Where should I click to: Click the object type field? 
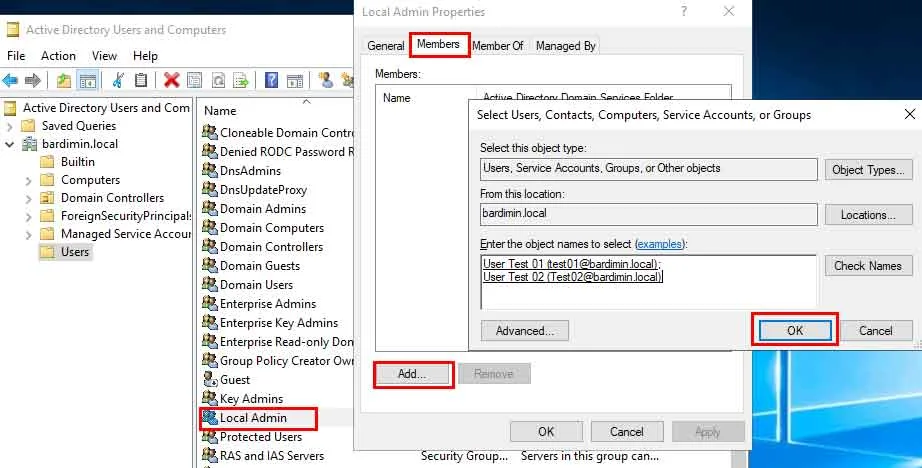(649, 169)
